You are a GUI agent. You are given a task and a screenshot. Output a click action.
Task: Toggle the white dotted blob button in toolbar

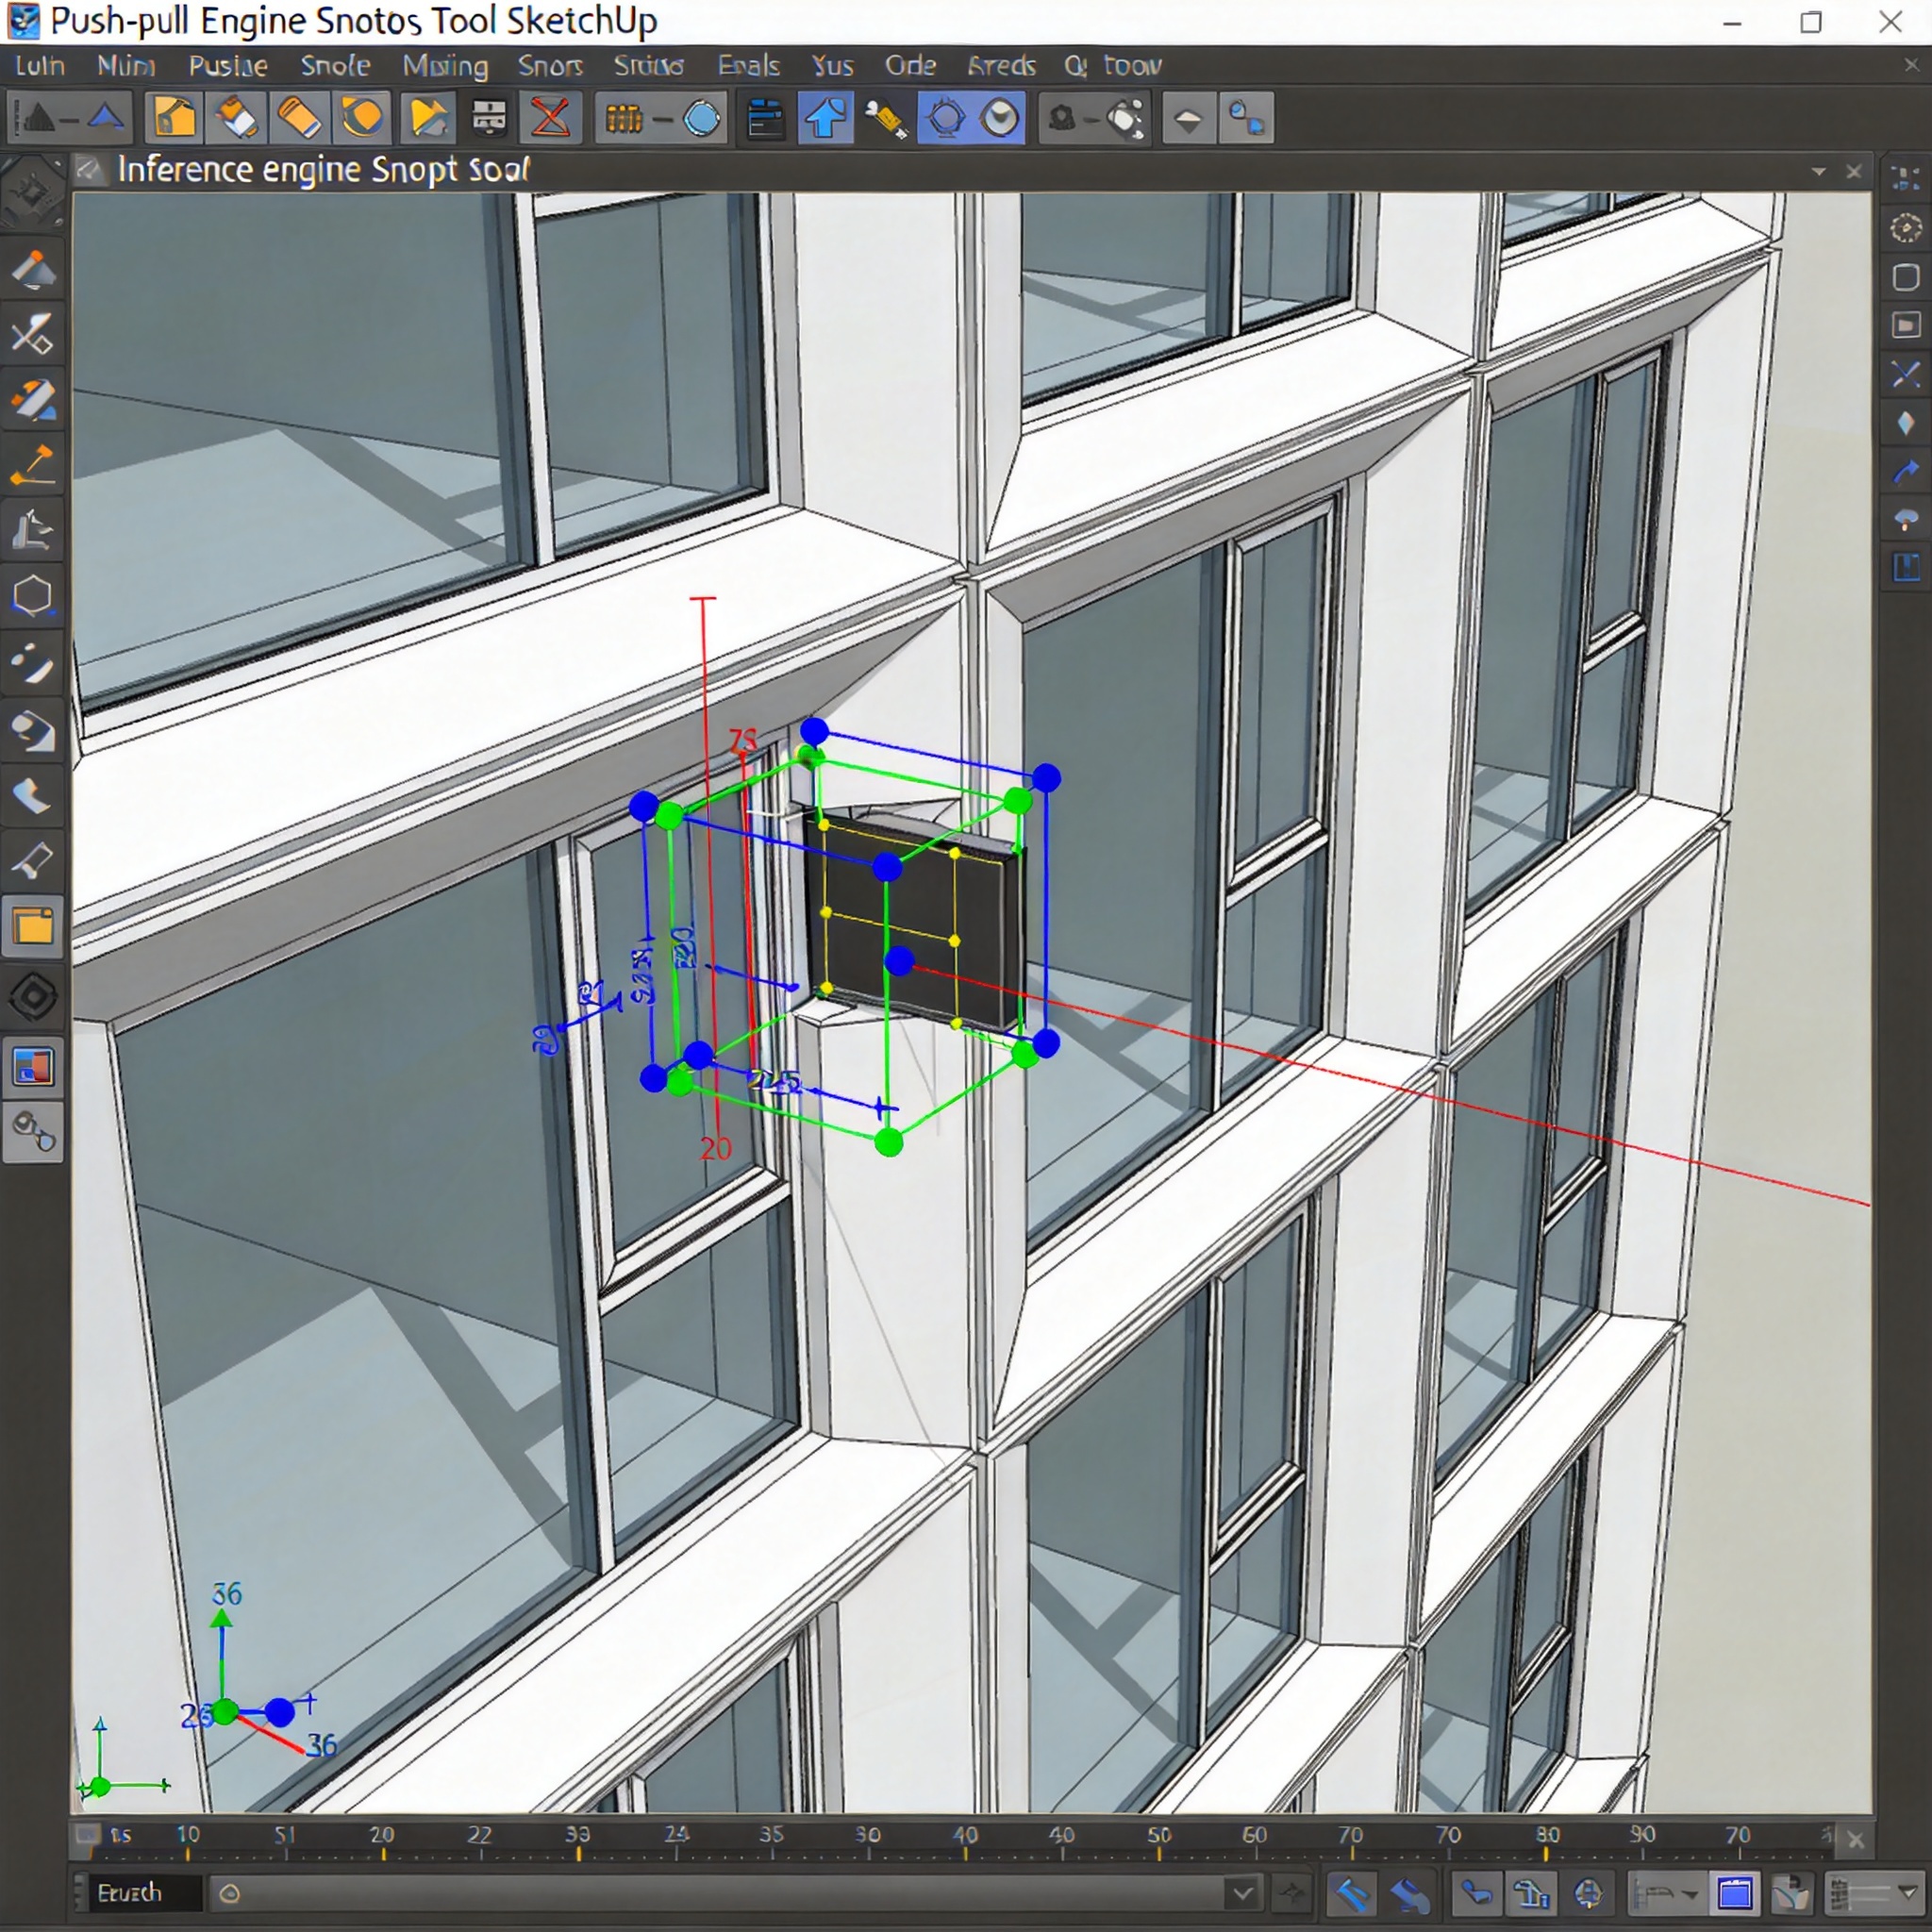pos(1124,119)
